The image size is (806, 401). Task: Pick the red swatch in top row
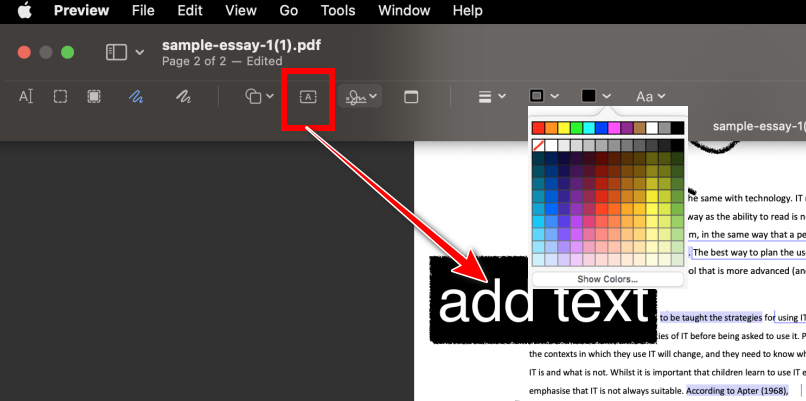coord(538,127)
